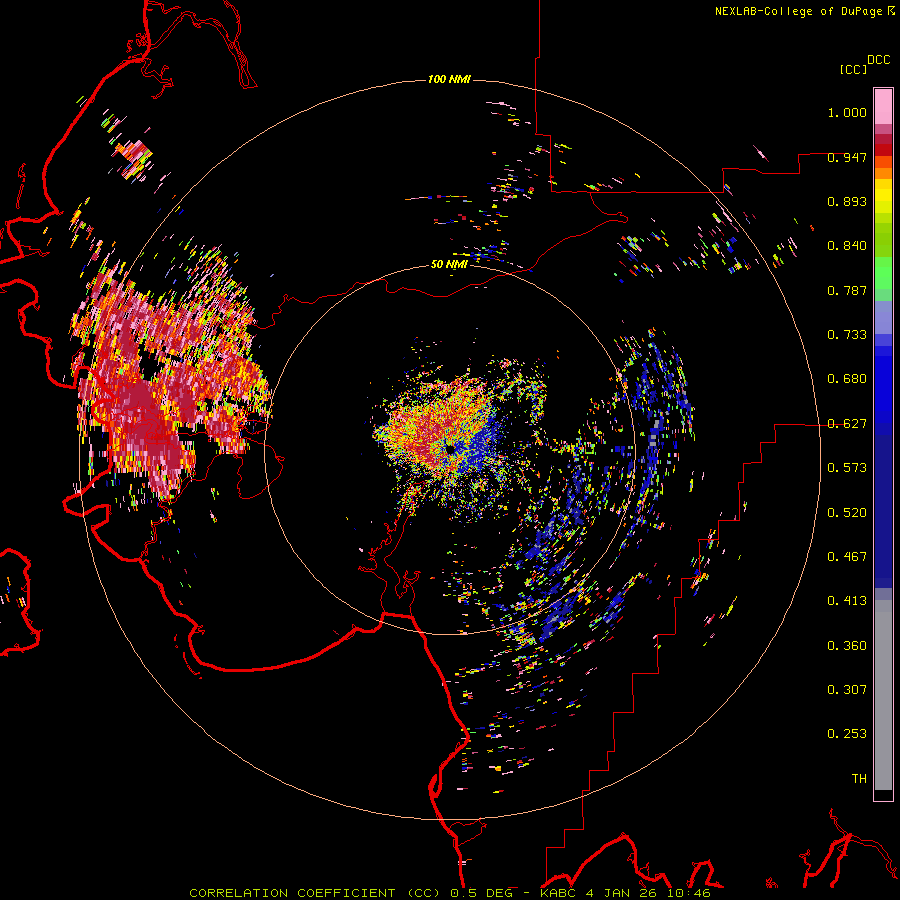Click the 0.787 legend value
This screenshot has width=900, height=900.
847,290
